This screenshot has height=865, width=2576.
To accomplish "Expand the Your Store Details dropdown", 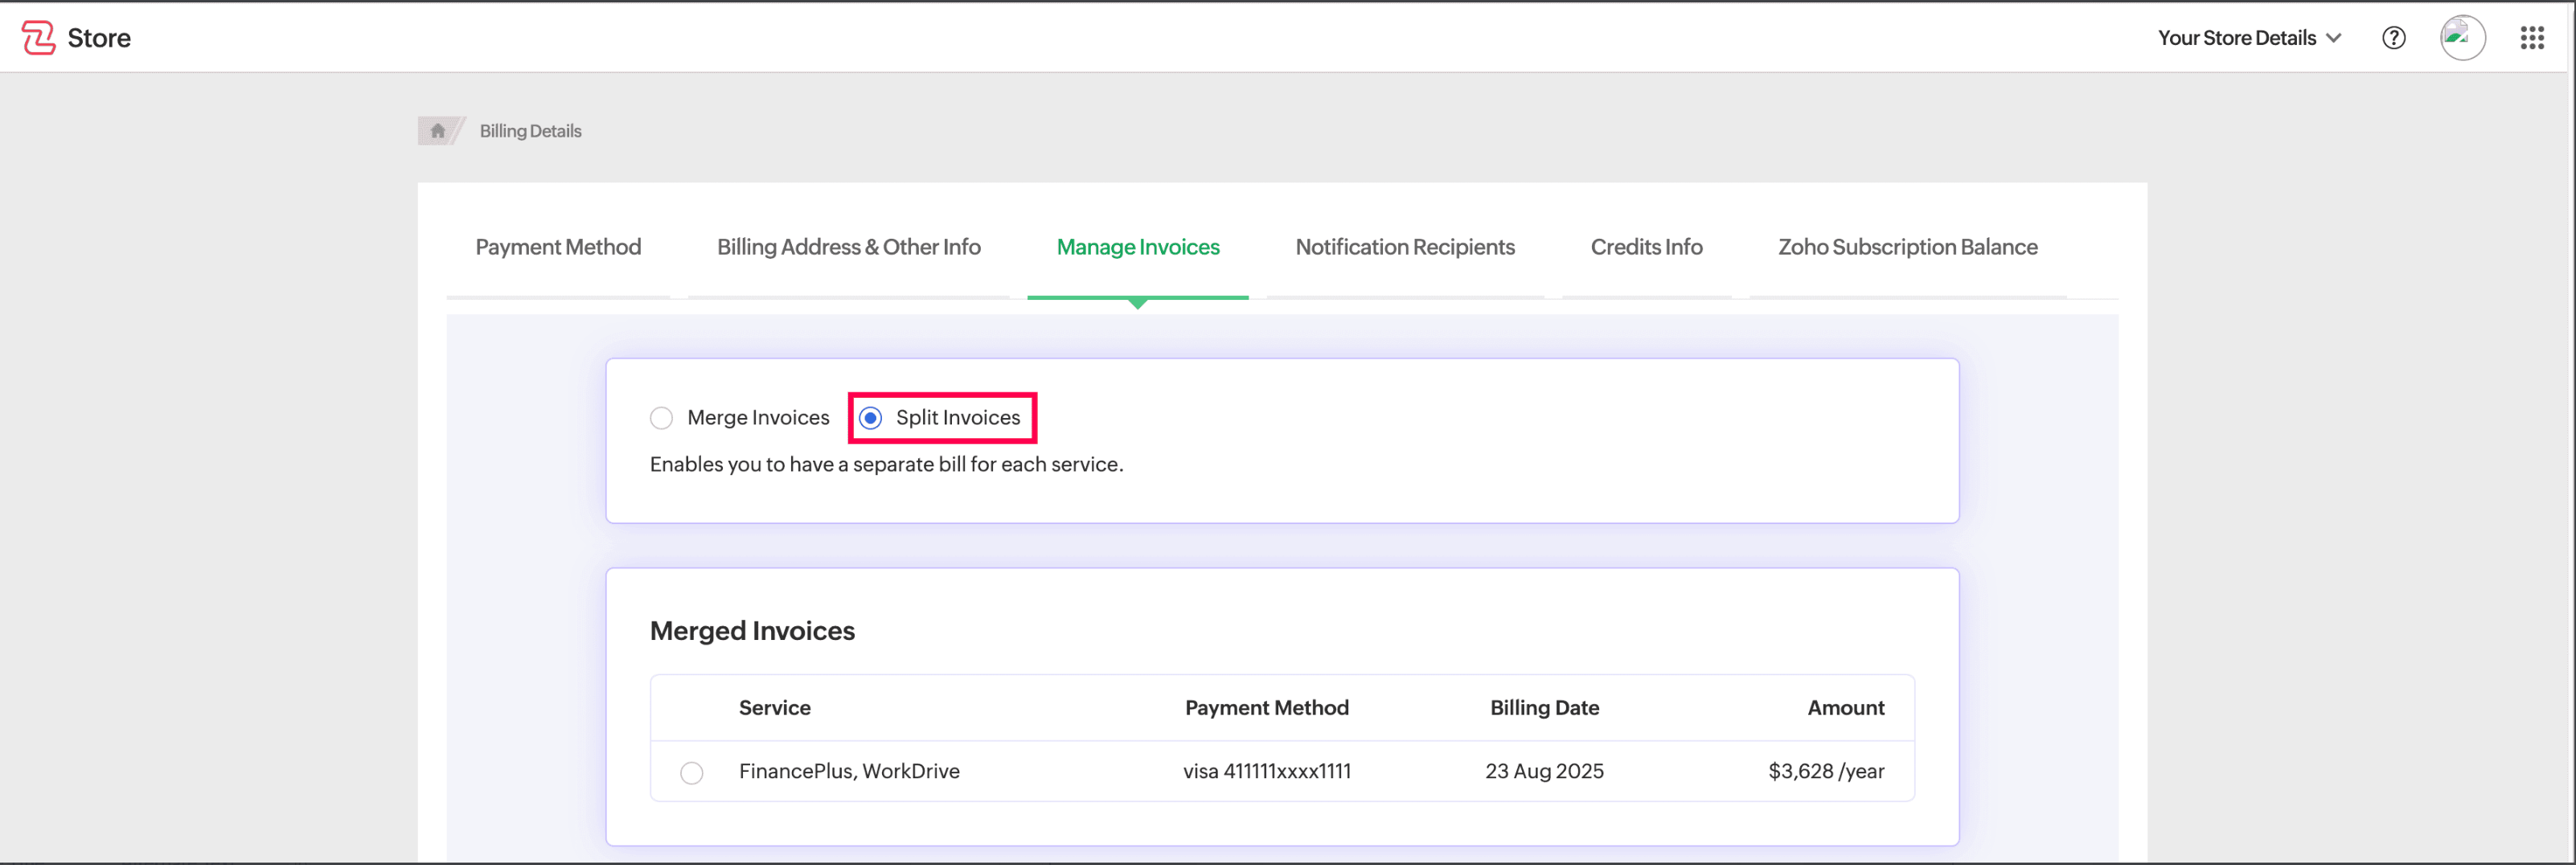I will click(2236, 38).
